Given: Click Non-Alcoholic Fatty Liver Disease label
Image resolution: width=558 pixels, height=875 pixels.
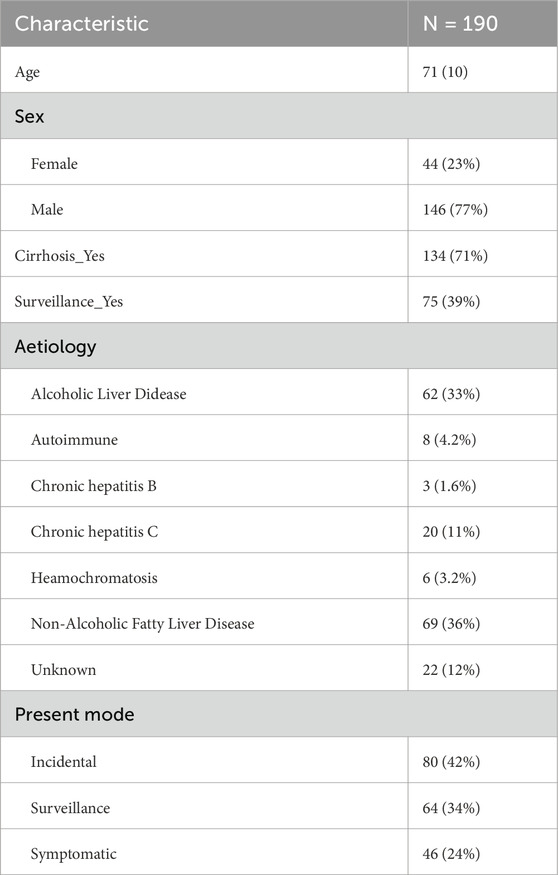Looking at the screenshot, I should coord(142,624).
